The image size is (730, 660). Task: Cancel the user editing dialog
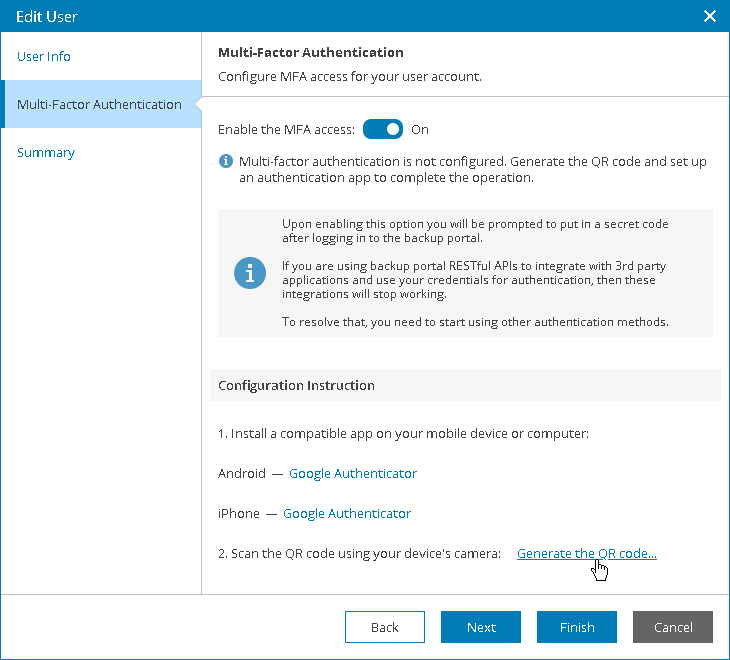[x=673, y=627]
